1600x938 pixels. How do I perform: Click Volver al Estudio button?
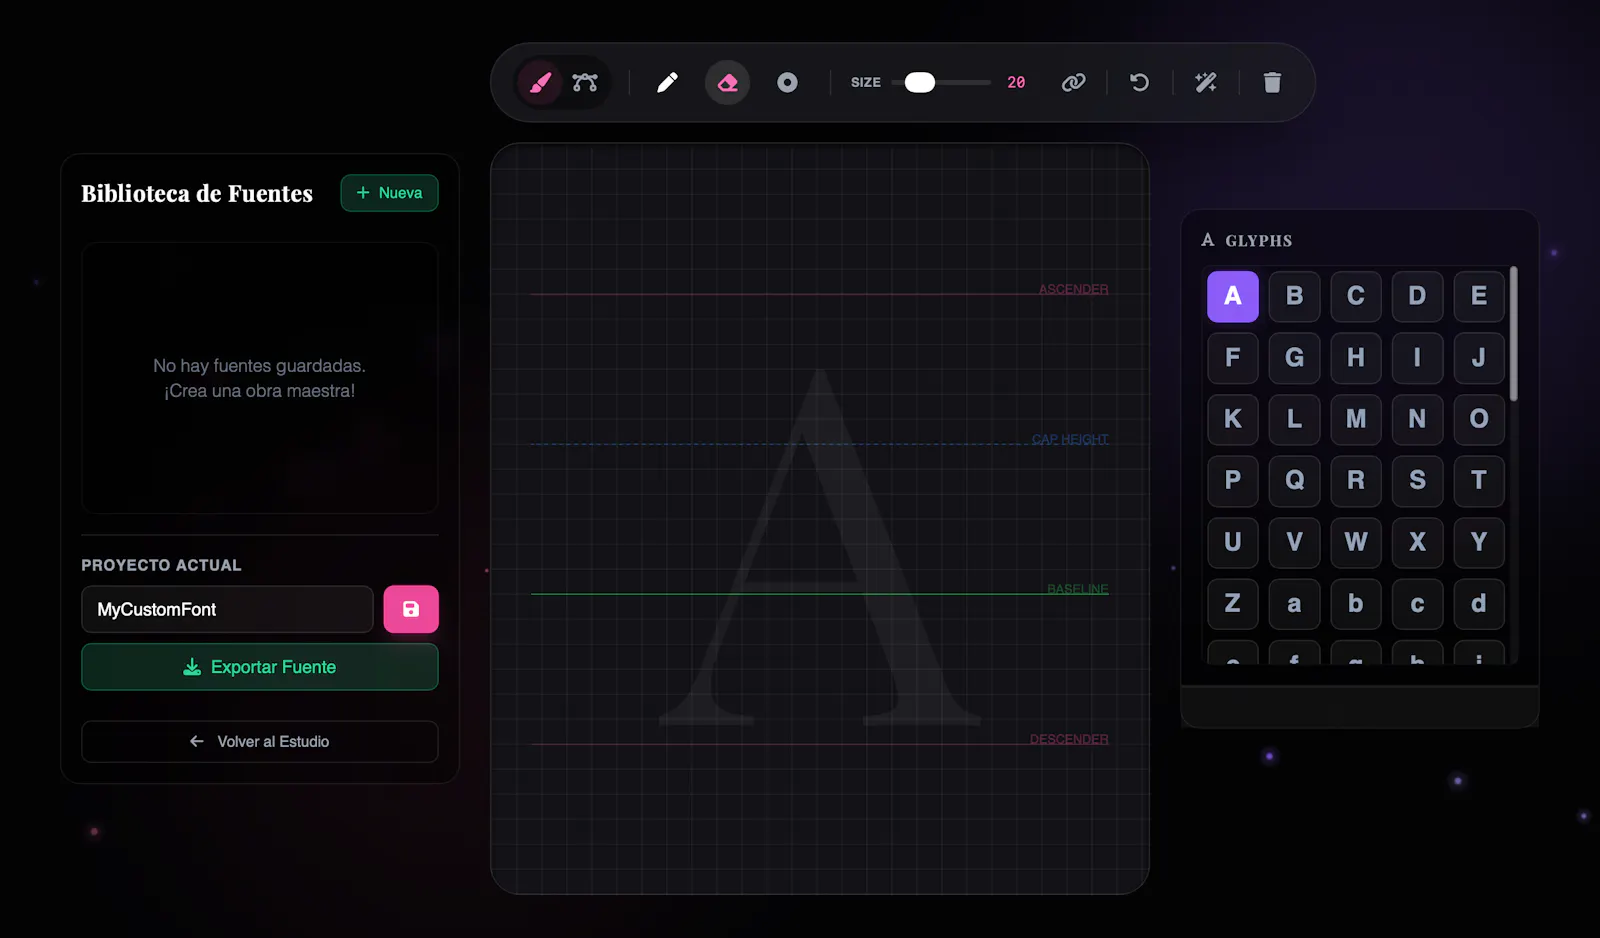click(x=260, y=742)
